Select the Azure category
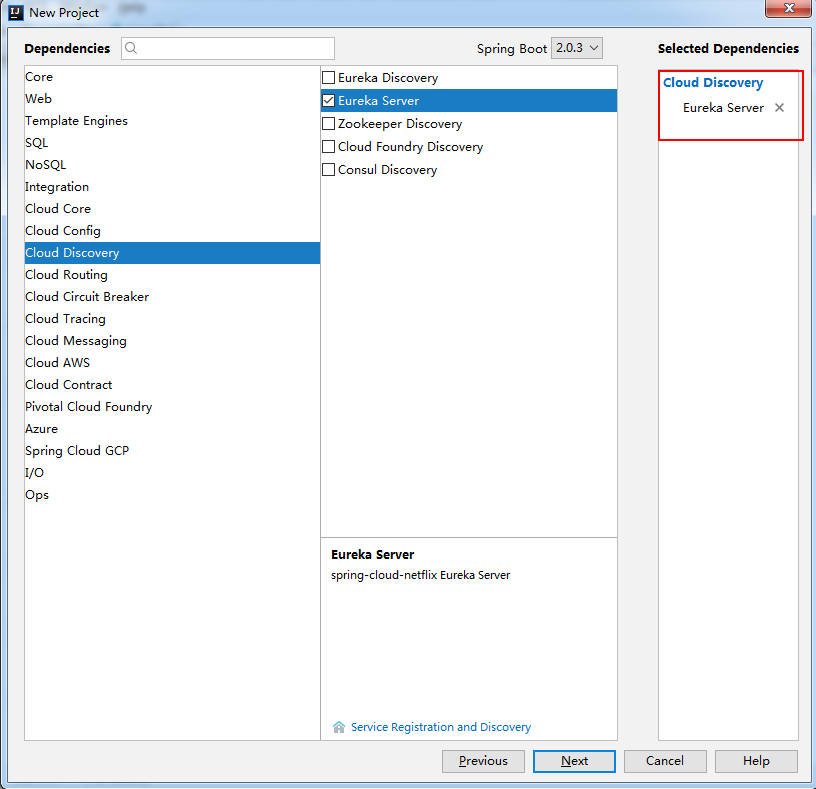This screenshot has height=789, width=816. coord(172,429)
